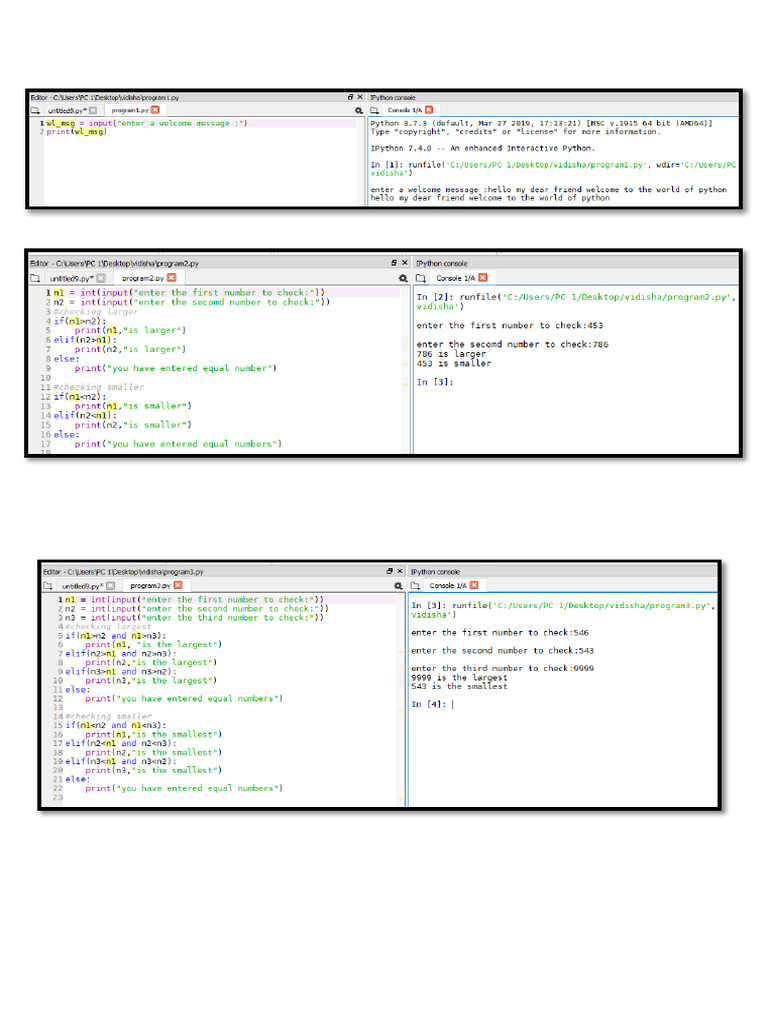Select the Console 1/A tab in program2 window
The width and height of the screenshot is (768, 1024).
coord(455,278)
